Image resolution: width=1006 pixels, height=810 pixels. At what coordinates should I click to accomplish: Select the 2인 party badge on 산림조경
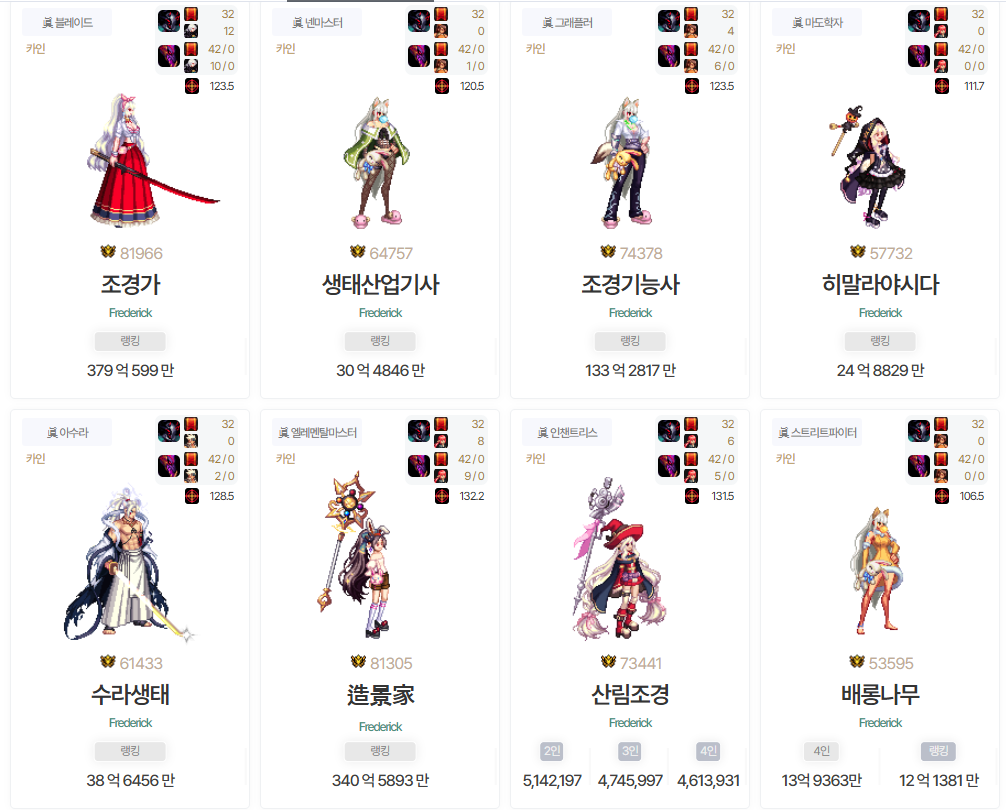pos(552,751)
